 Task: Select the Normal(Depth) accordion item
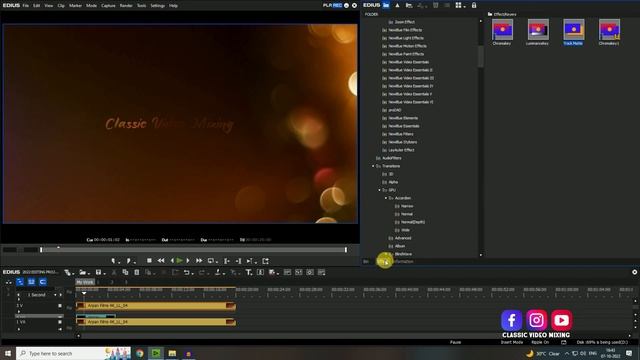point(413,222)
